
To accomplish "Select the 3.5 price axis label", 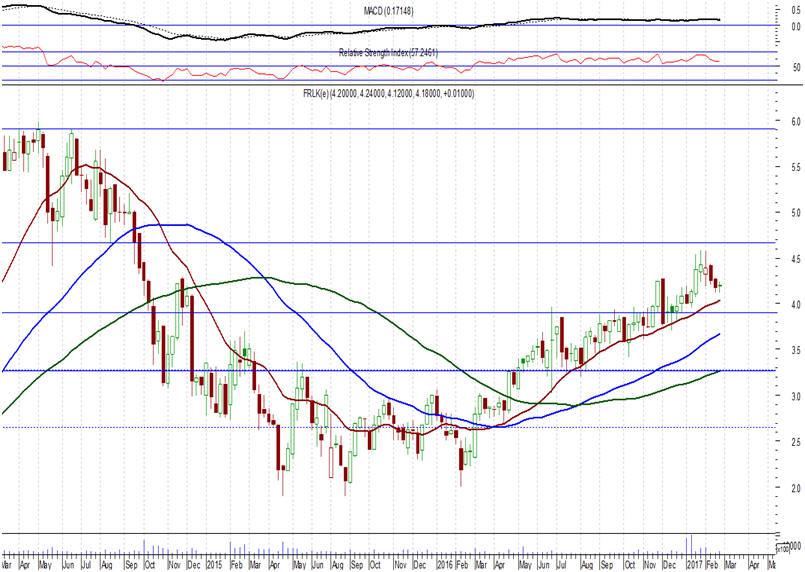I will click(796, 350).
